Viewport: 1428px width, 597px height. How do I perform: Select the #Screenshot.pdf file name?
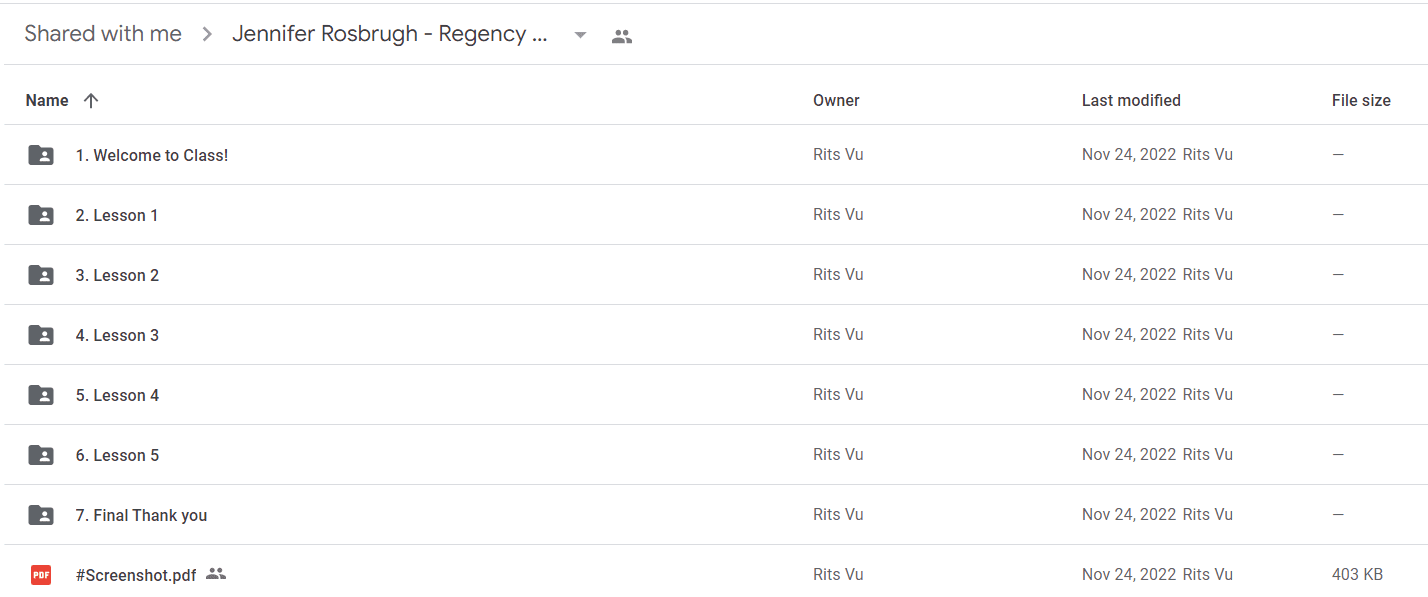click(136, 575)
